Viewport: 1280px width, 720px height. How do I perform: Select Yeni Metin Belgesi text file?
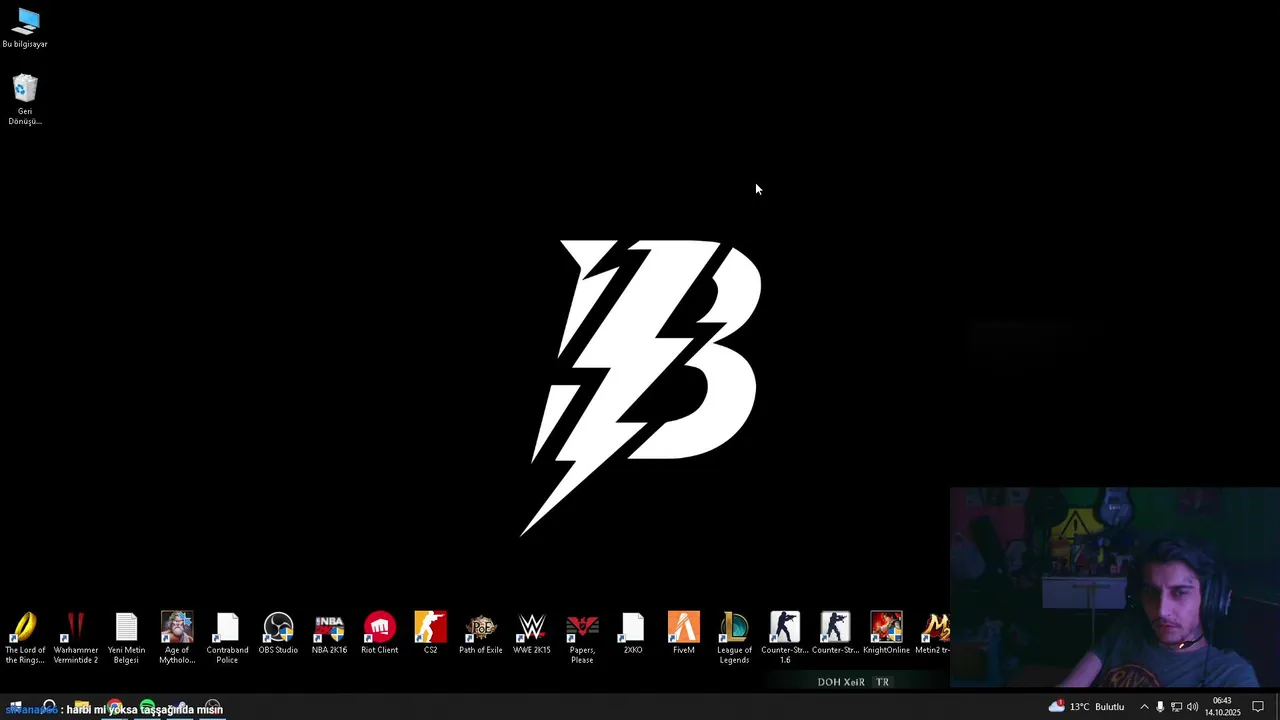(x=126, y=638)
